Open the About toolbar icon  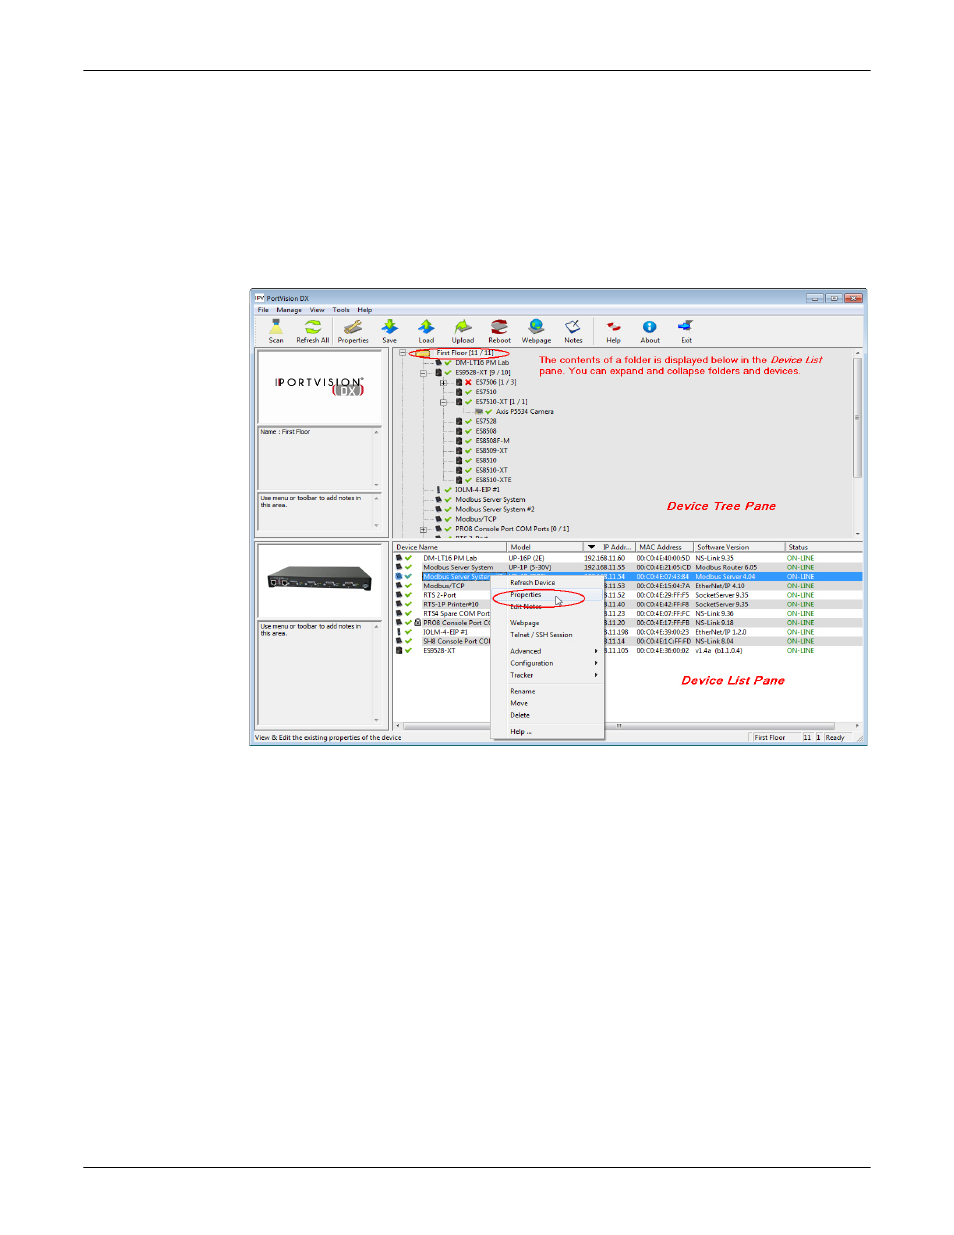650,331
